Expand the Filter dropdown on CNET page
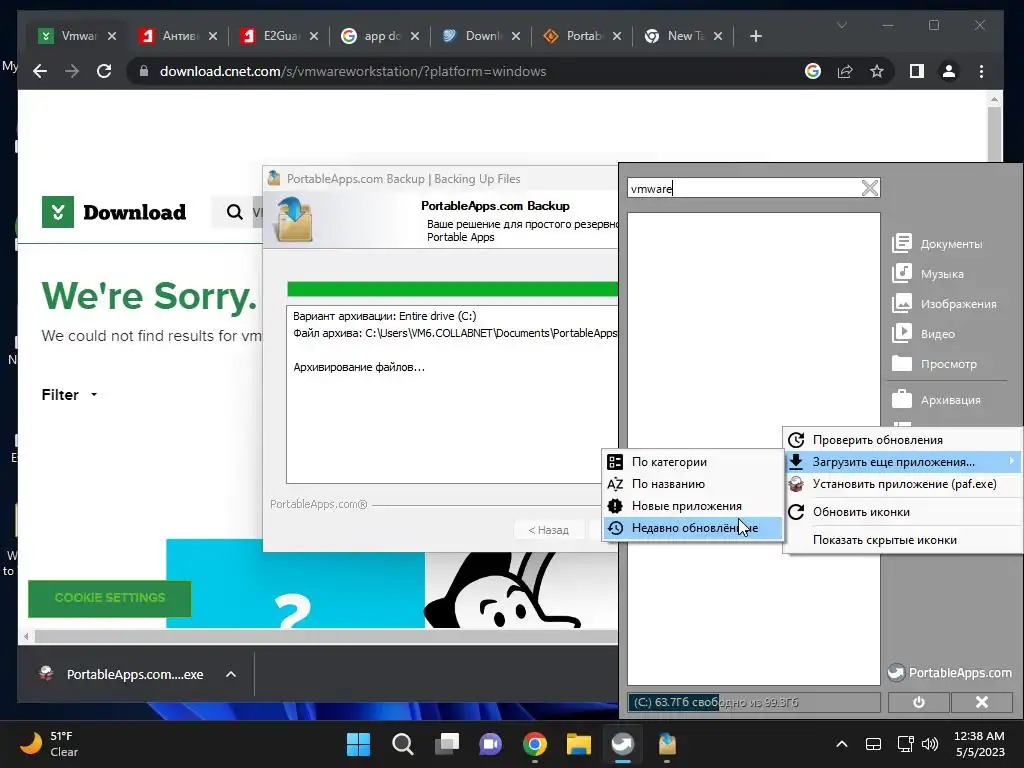The image size is (1024, 768). point(69,394)
